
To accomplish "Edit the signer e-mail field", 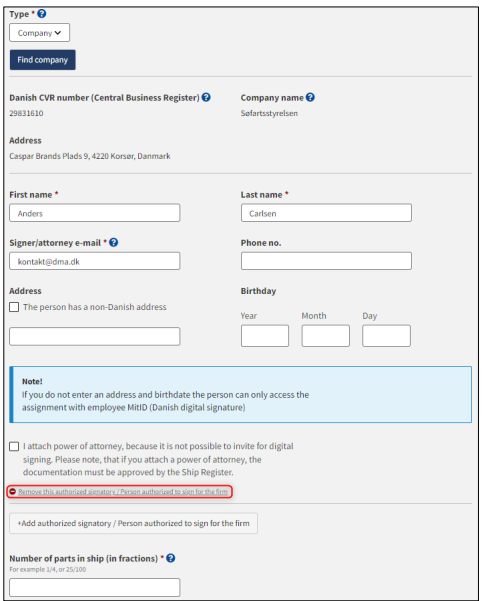I will pyautogui.click(x=95, y=261).
